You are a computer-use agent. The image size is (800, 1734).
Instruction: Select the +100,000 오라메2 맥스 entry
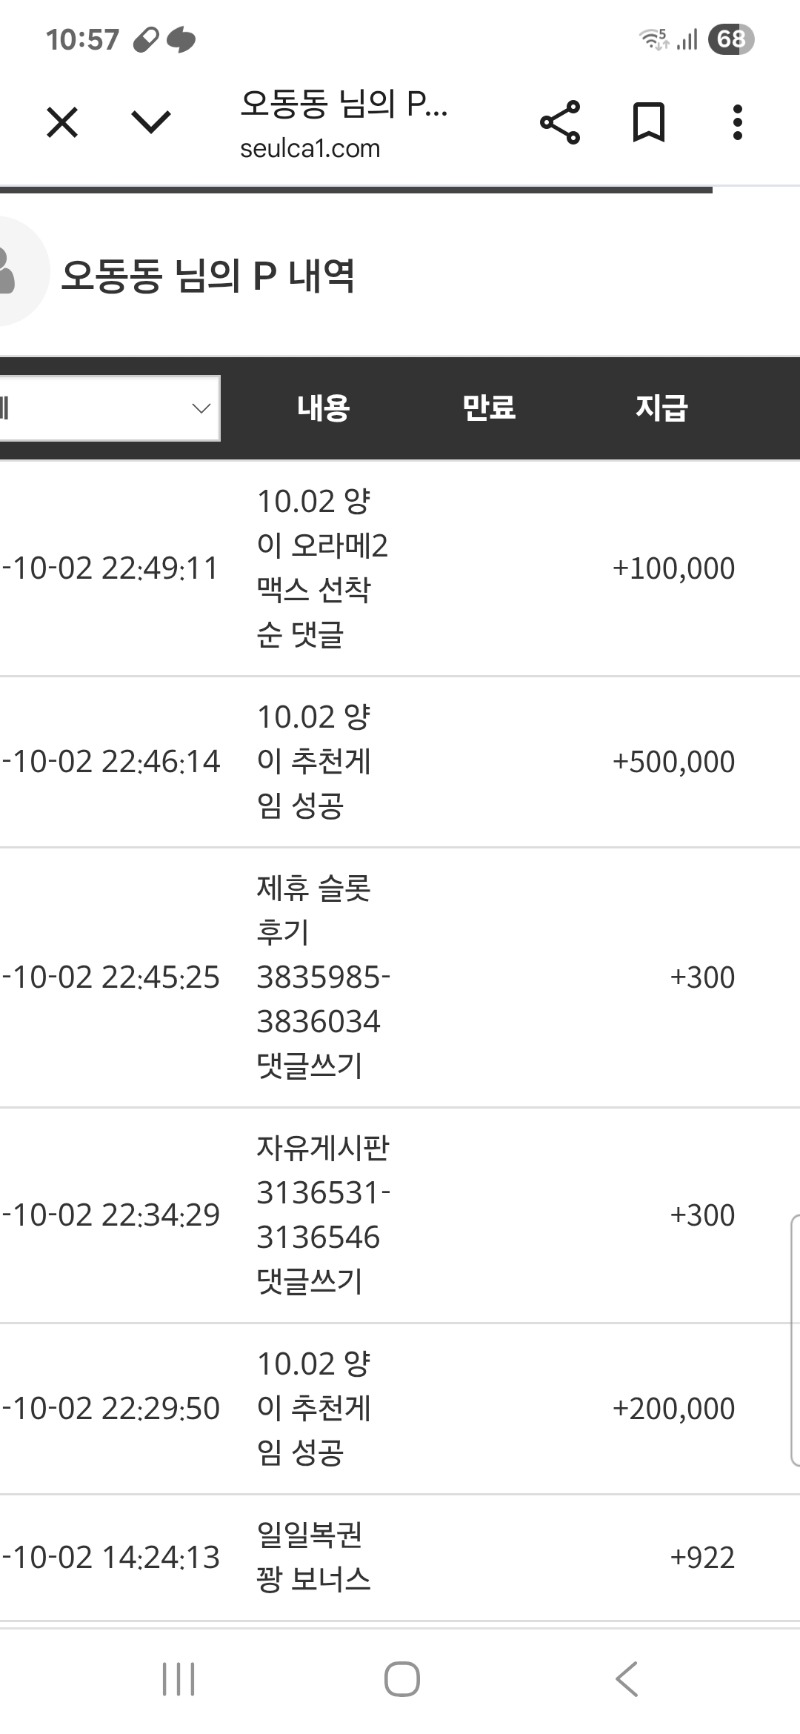[321, 567]
